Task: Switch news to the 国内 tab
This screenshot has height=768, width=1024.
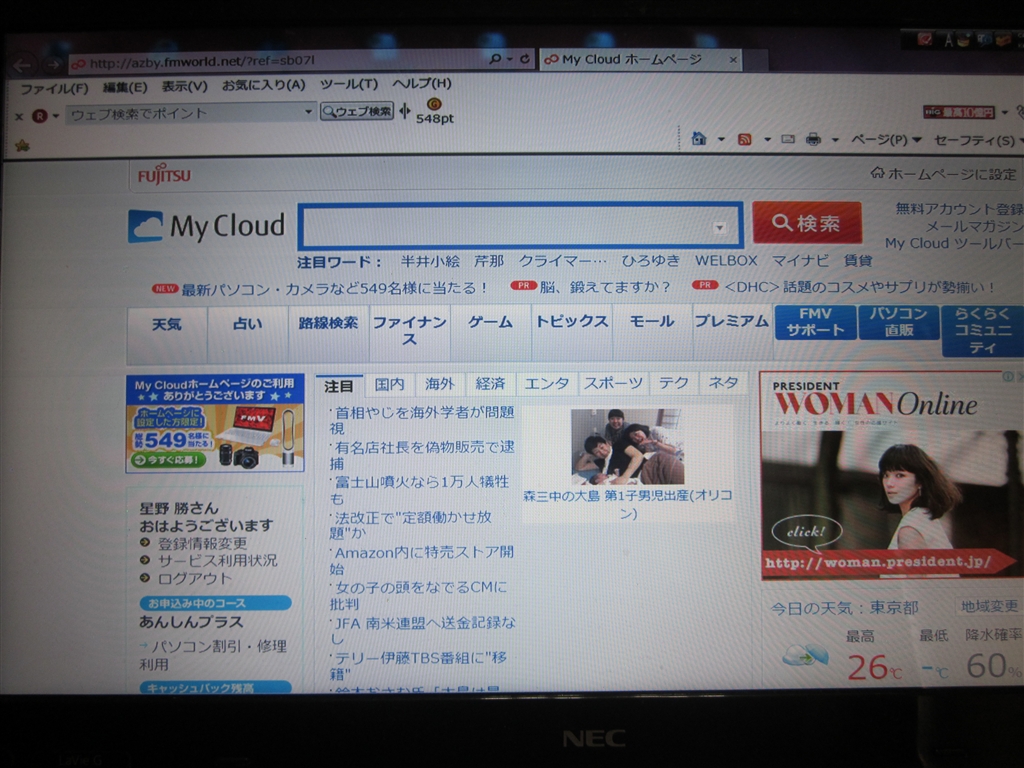Action: pyautogui.click(x=389, y=385)
